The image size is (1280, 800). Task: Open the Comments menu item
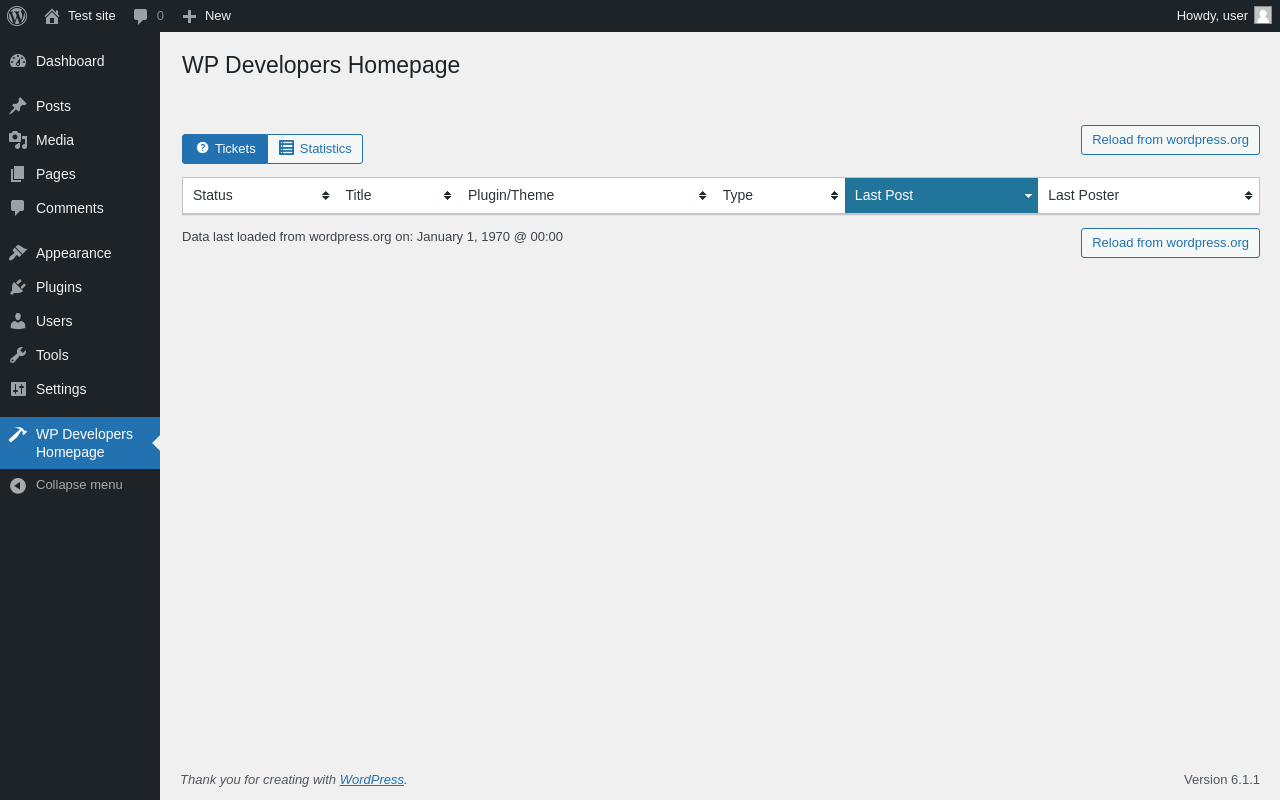click(80, 208)
